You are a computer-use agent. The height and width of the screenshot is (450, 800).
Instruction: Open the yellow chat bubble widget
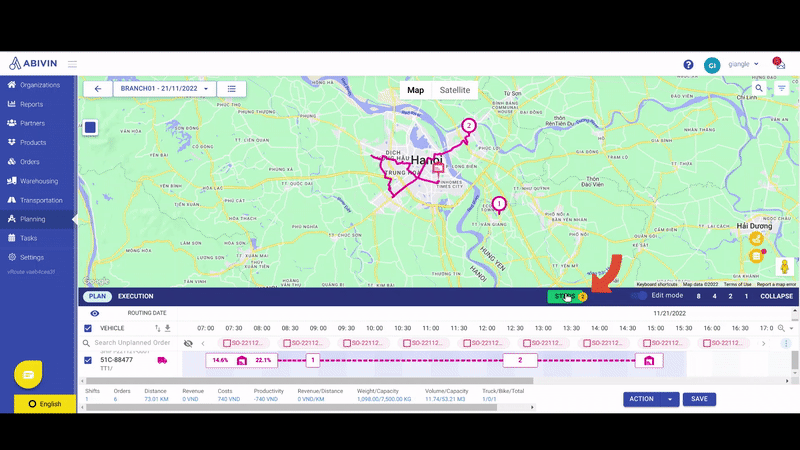(x=28, y=374)
